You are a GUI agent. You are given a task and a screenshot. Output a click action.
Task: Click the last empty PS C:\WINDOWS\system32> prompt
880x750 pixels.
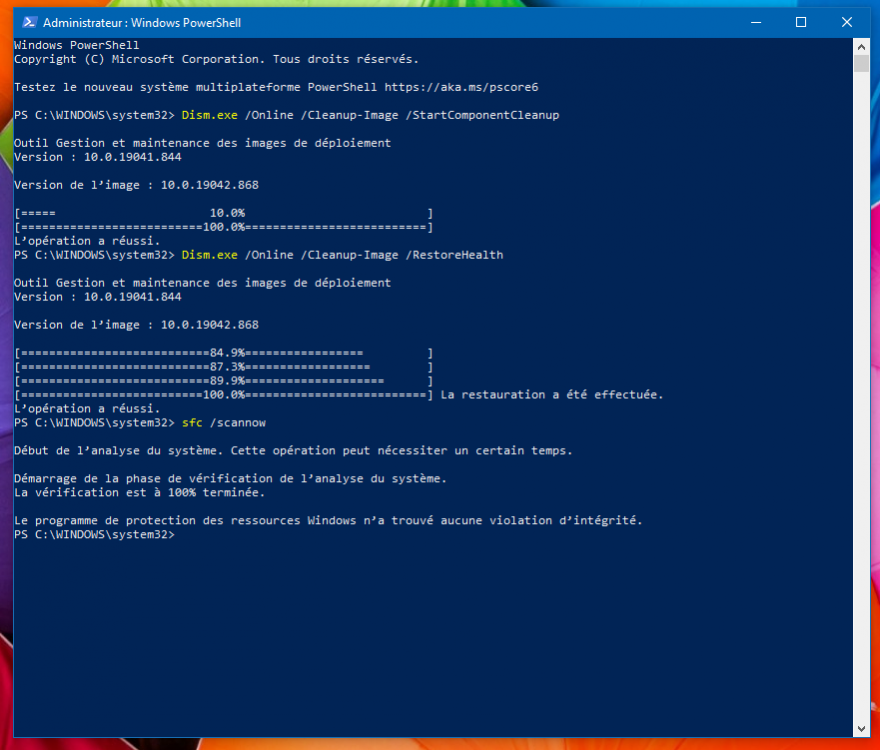tap(94, 534)
